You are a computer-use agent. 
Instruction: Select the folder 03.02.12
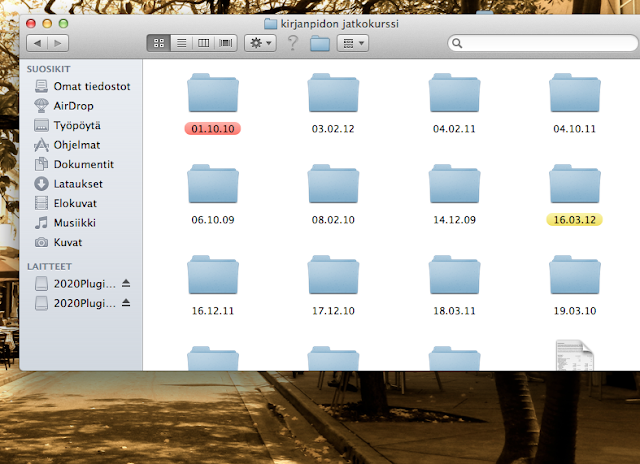click(333, 104)
